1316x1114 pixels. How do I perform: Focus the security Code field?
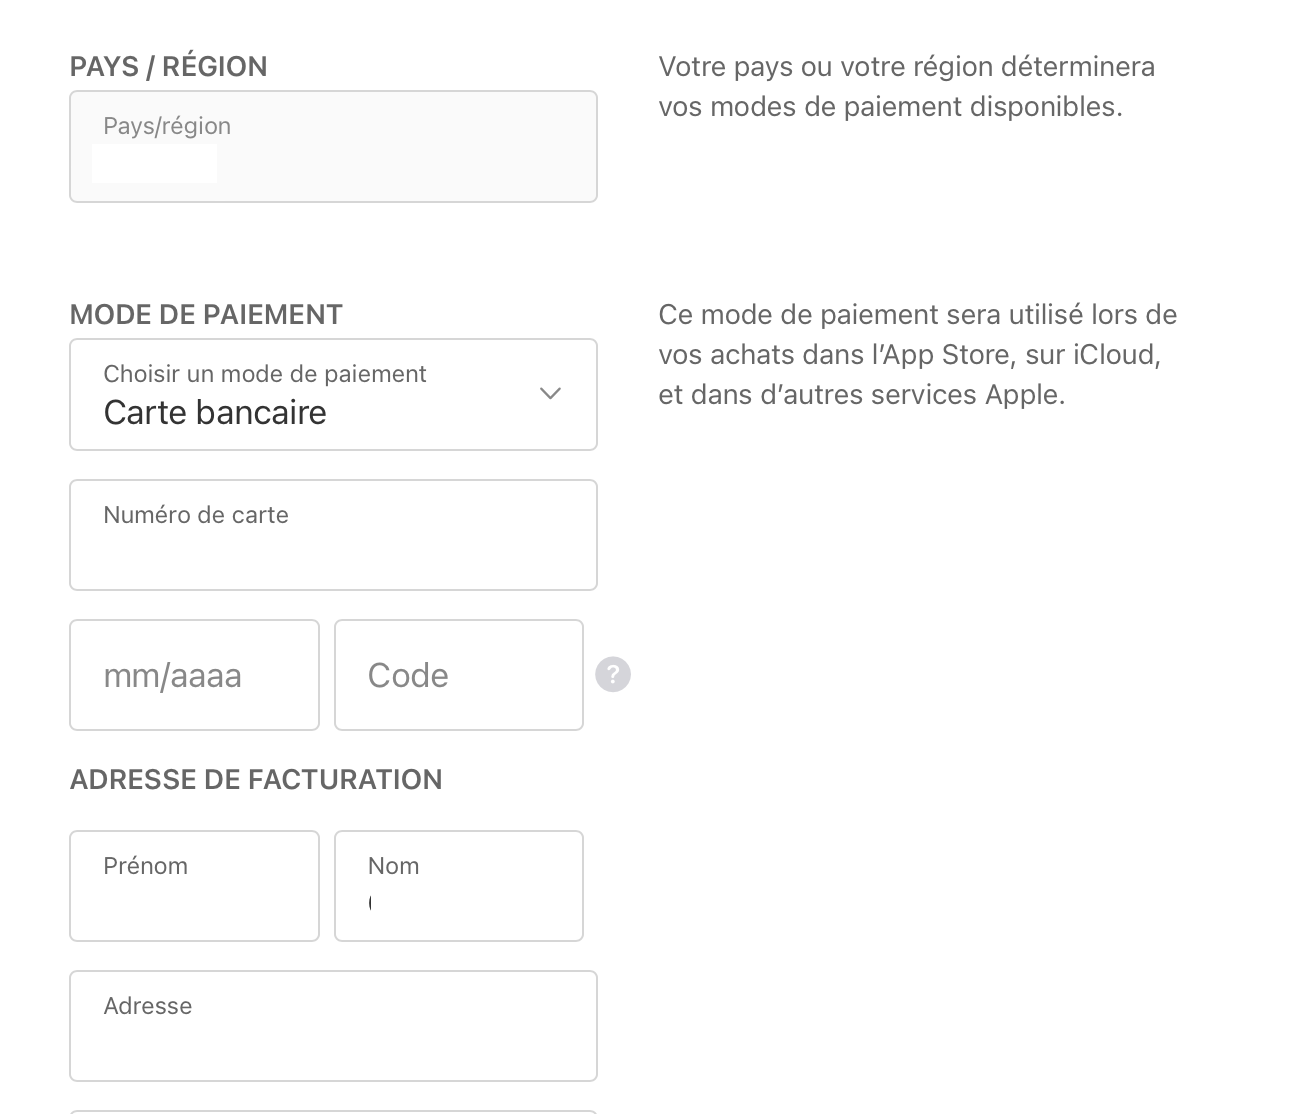(x=458, y=675)
